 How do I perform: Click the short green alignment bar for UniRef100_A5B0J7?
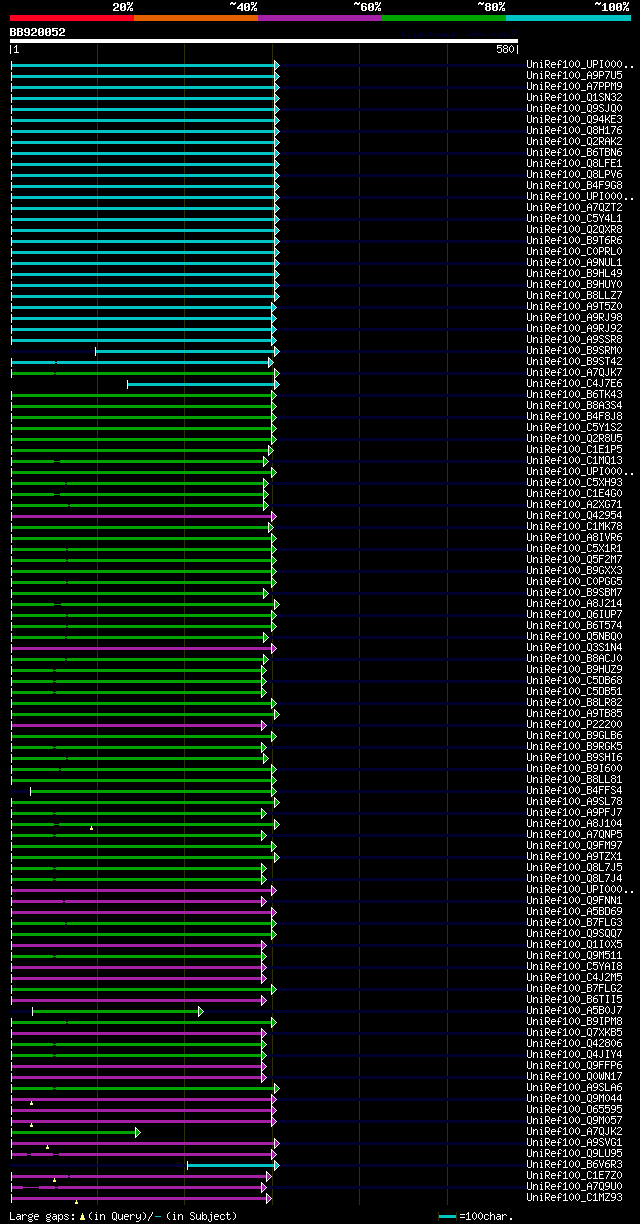coord(118,1011)
